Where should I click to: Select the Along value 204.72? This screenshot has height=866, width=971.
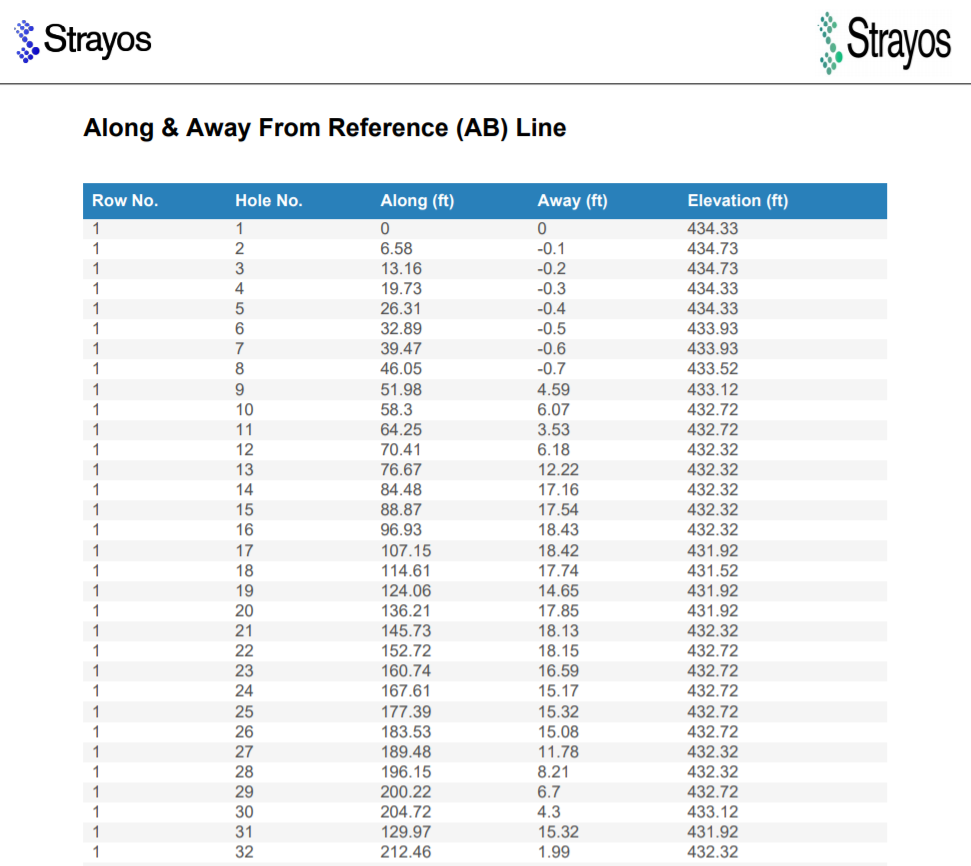point(406,812)
